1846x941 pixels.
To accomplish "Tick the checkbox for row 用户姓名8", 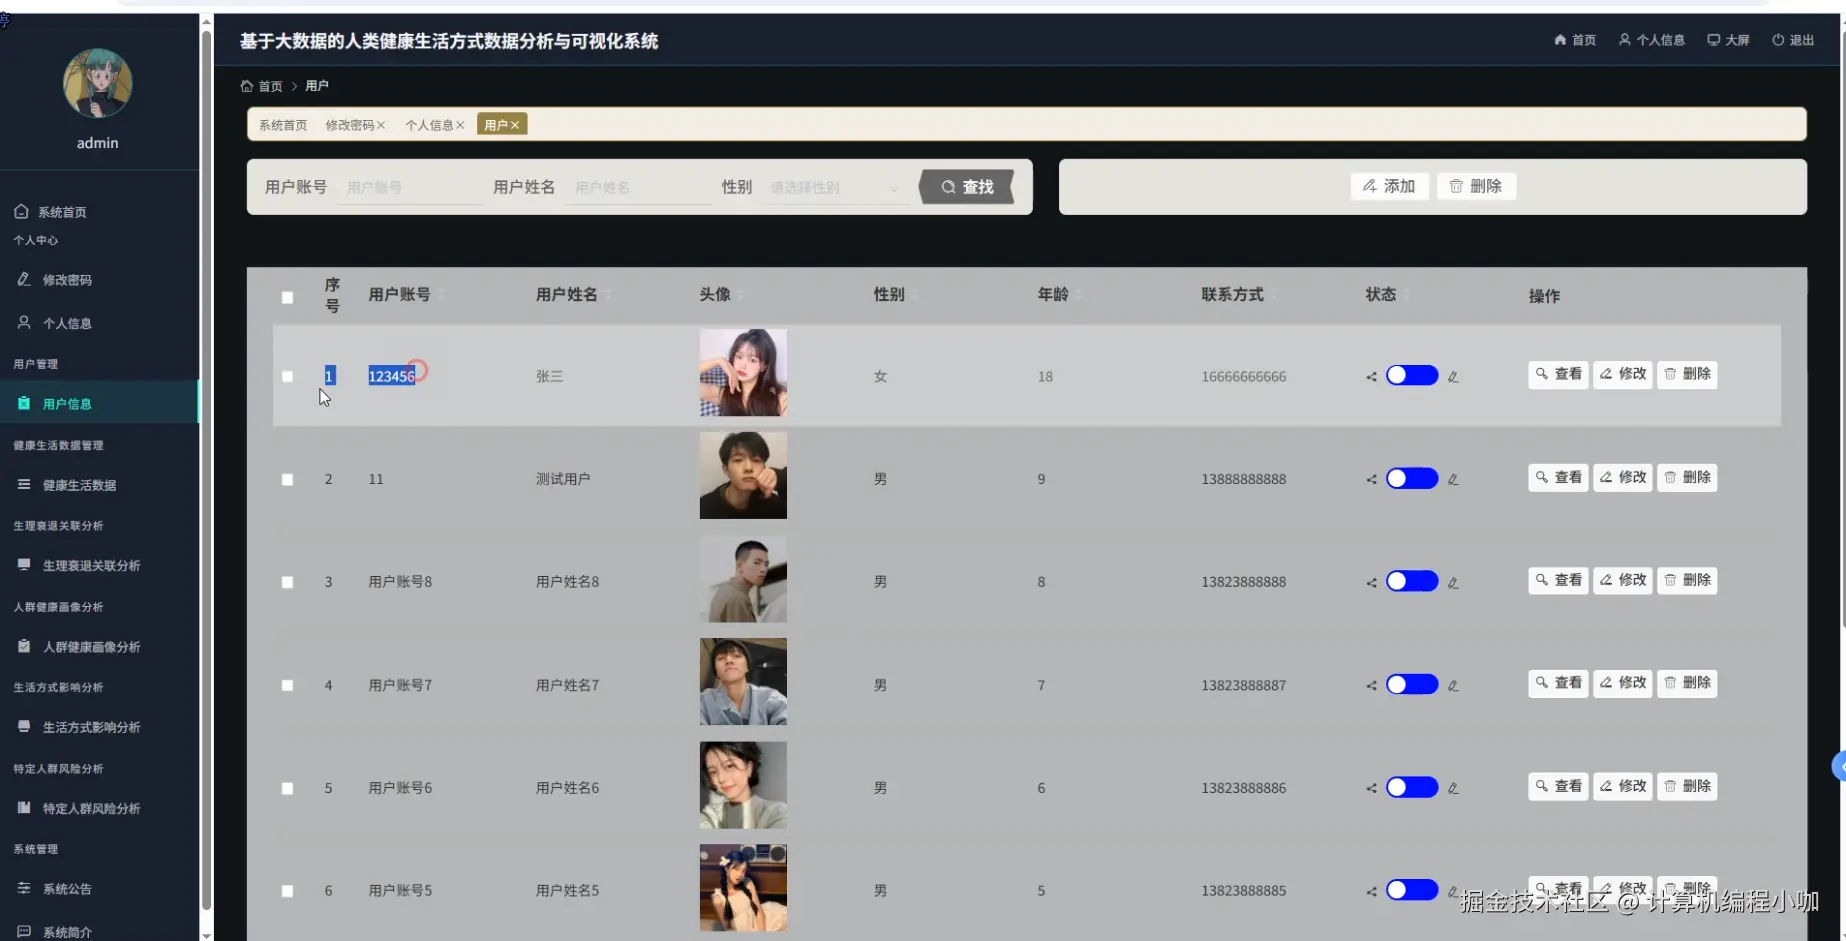I will 287,582.
